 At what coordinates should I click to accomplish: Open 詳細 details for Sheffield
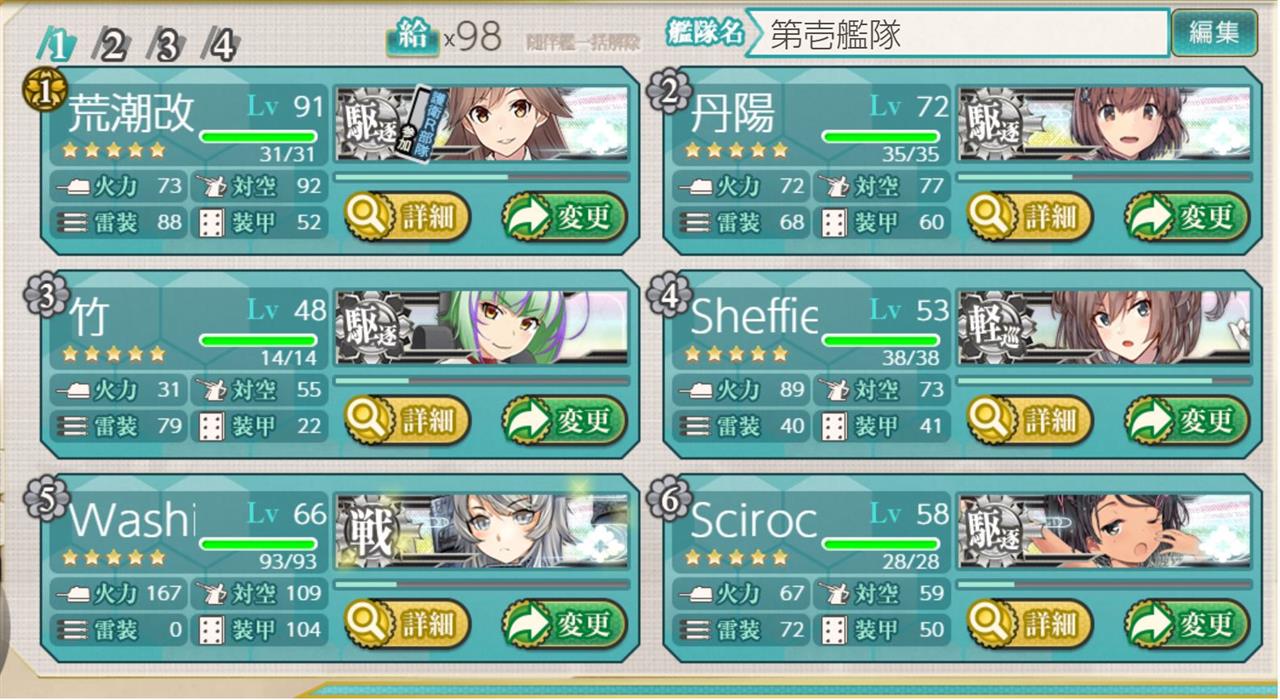coord(1030,420)
